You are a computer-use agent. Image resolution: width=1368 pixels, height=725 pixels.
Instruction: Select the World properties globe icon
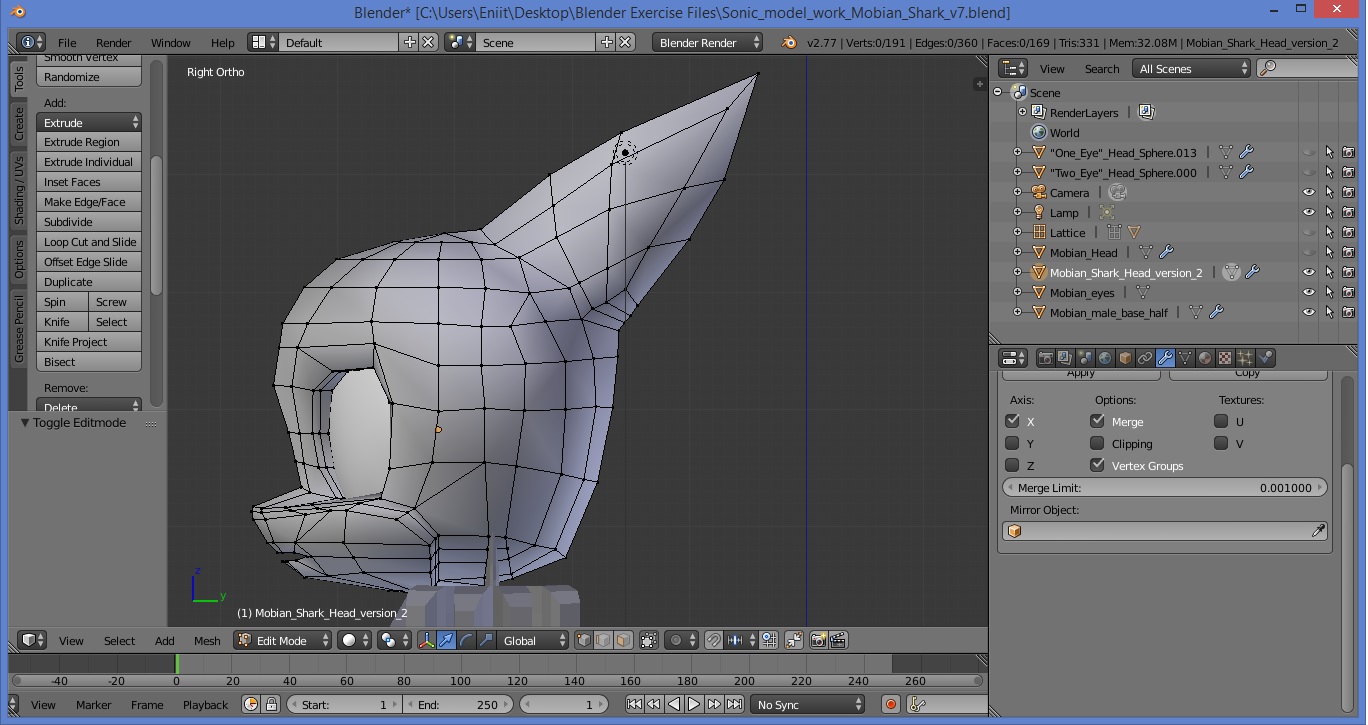(x=1105, y=357)
